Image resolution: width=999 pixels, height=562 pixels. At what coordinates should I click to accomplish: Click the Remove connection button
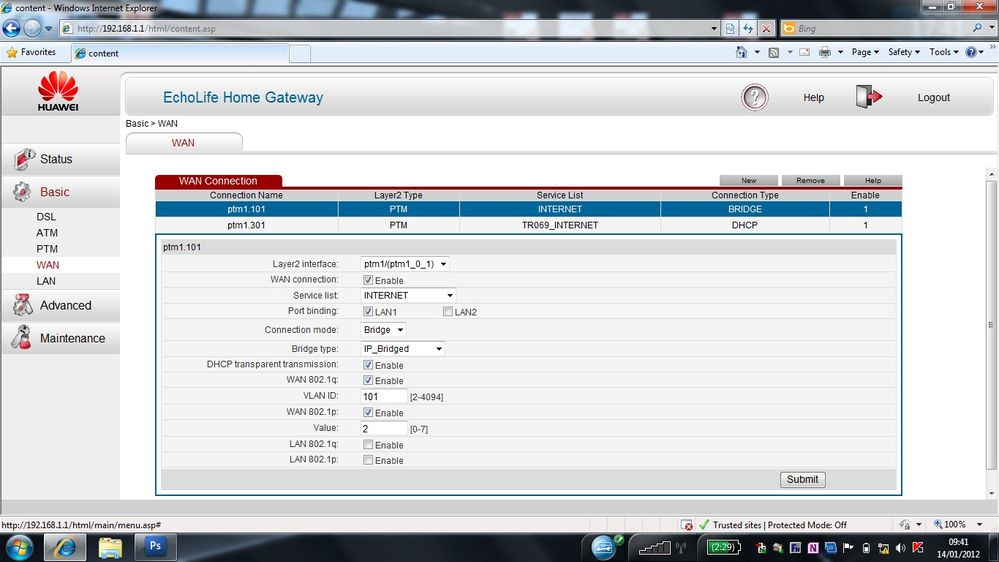810,180
